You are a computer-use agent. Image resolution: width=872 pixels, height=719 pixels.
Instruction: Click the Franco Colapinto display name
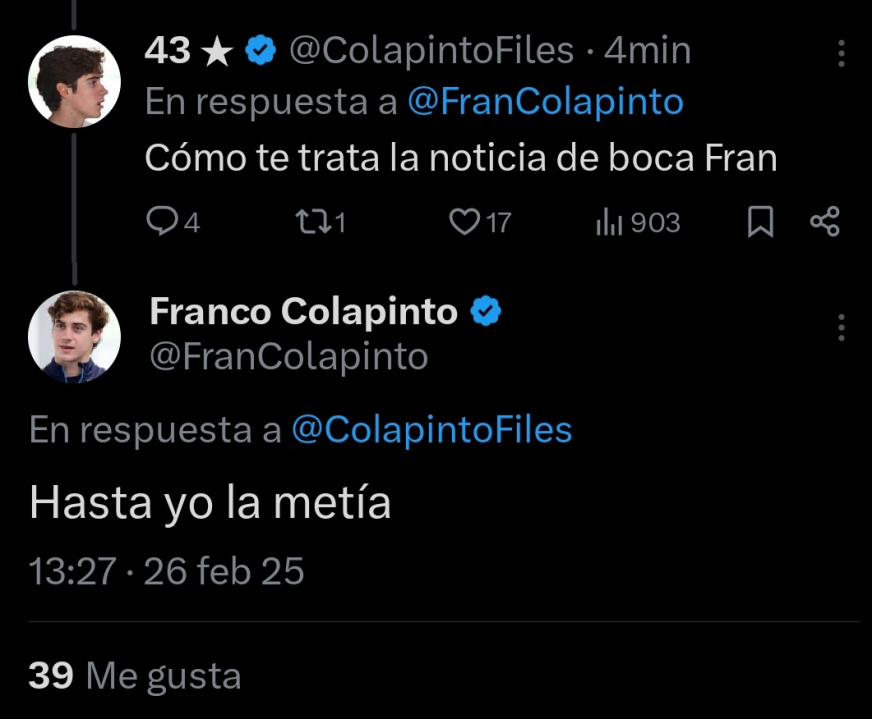pos(303,312)
